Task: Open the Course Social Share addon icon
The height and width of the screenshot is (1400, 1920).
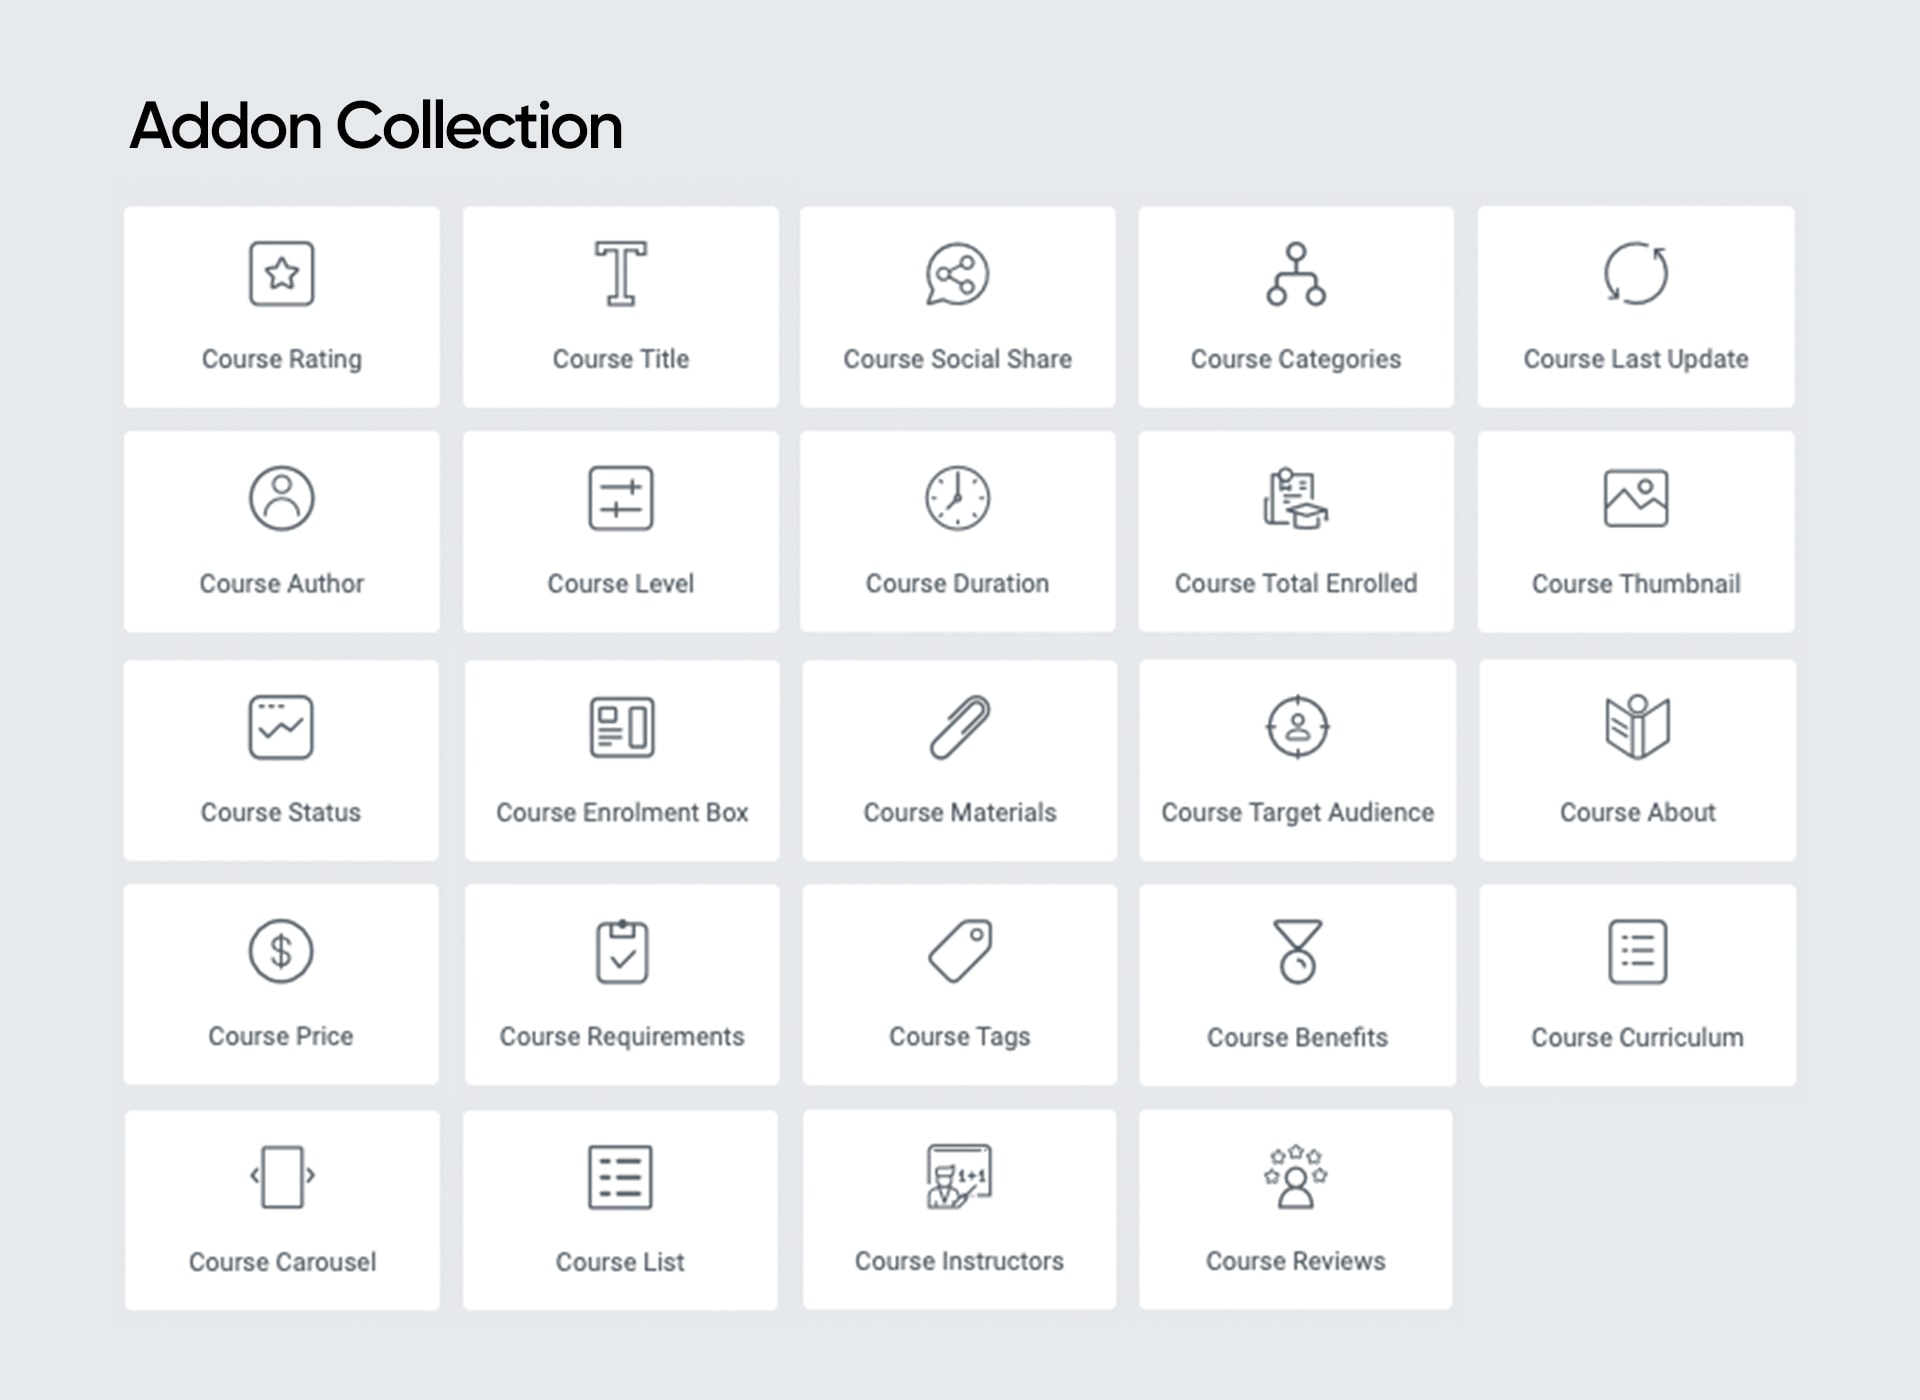Action: 957,274
